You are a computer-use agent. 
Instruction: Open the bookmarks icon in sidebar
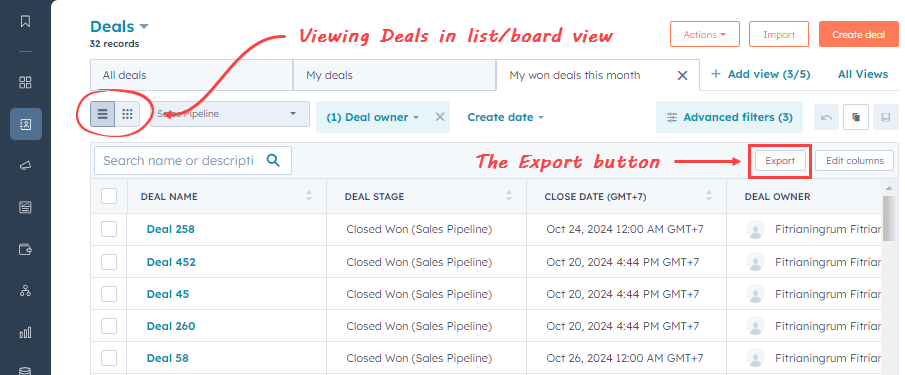tap(25, 21)
